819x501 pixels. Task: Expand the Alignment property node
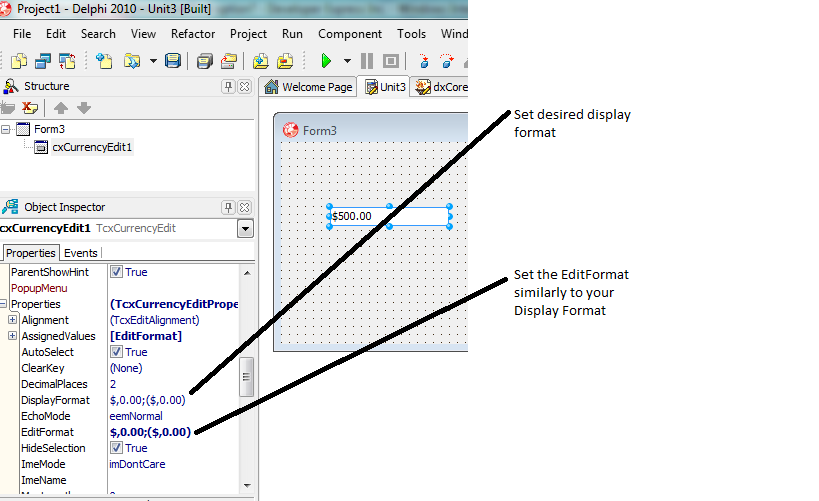(x=13, y=320)
